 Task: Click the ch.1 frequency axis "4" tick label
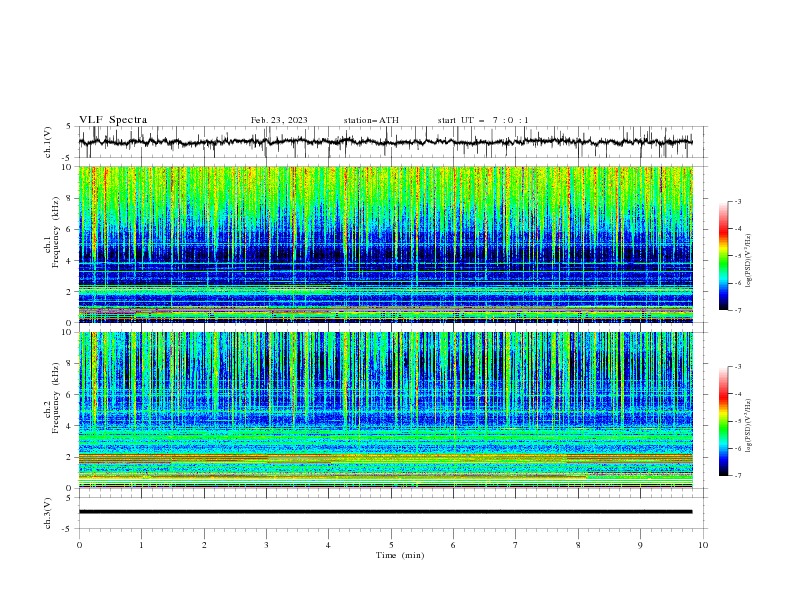[69, 261]
